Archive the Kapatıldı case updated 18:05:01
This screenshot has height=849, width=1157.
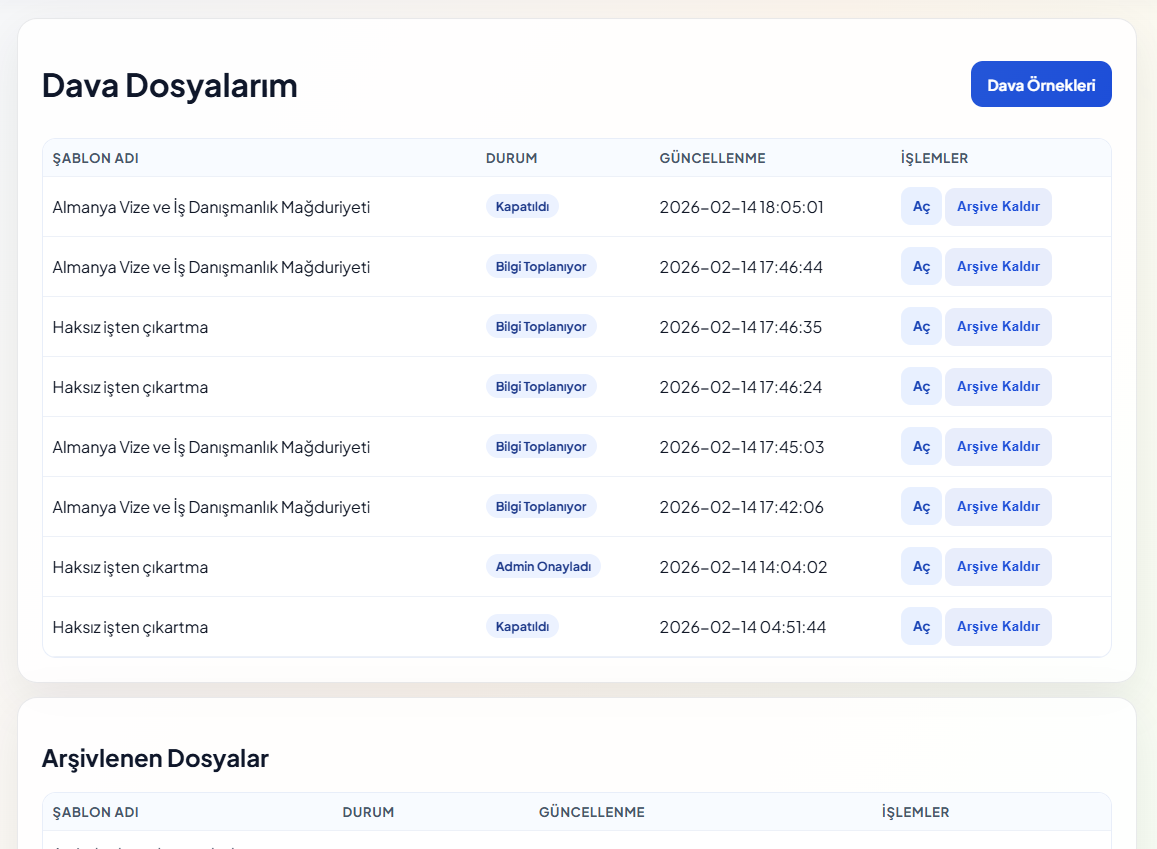point(998,206)
